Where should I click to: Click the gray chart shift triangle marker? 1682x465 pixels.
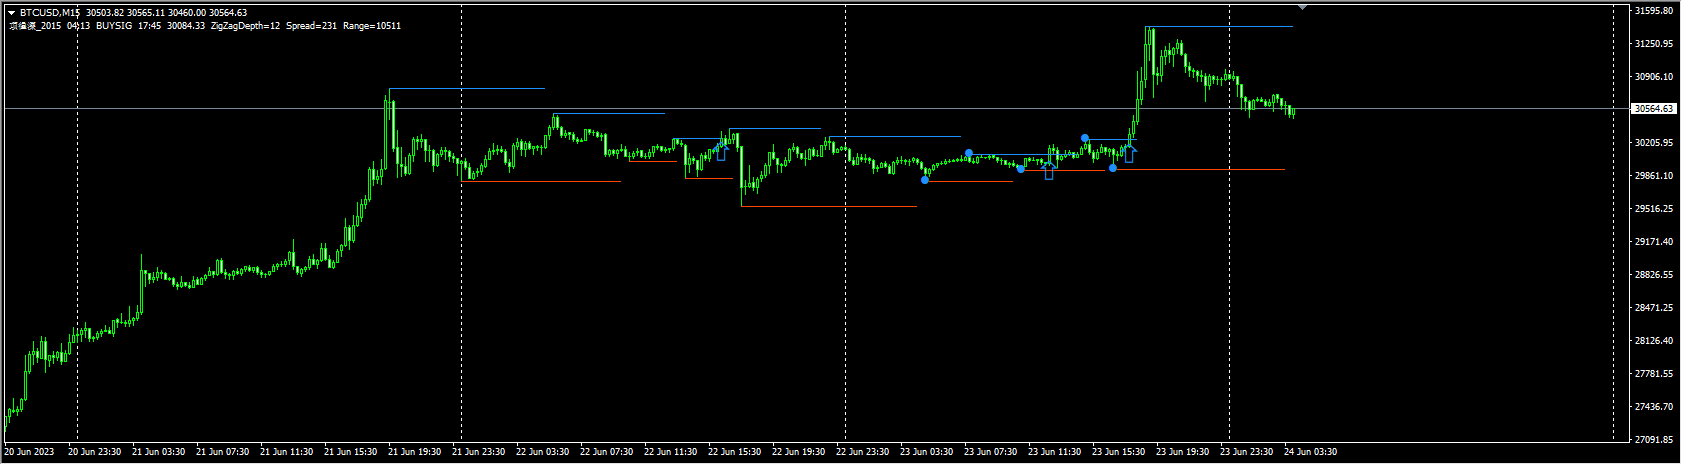[x=1303, y=7]
